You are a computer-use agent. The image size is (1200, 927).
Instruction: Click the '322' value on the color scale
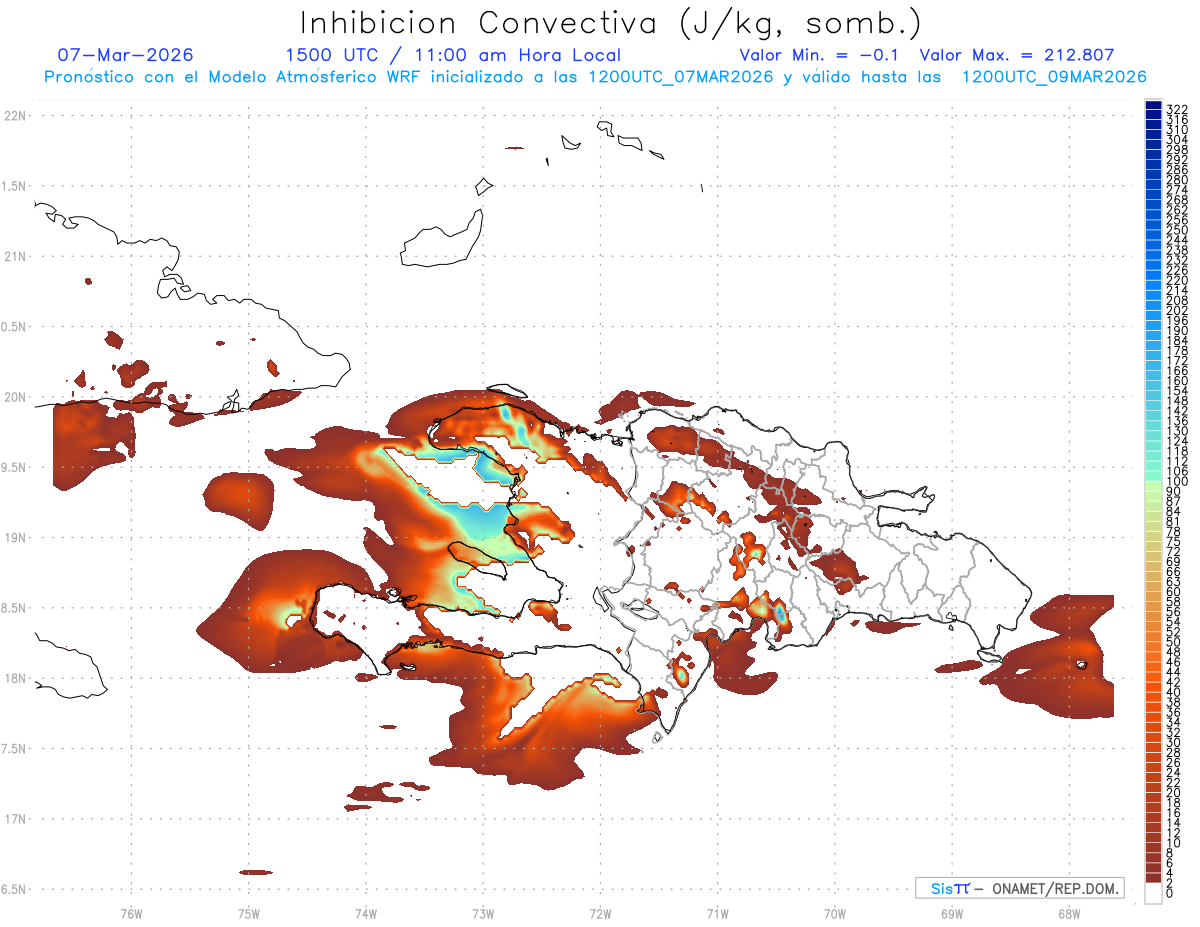pyautogui.click(x=1177, y=109)
